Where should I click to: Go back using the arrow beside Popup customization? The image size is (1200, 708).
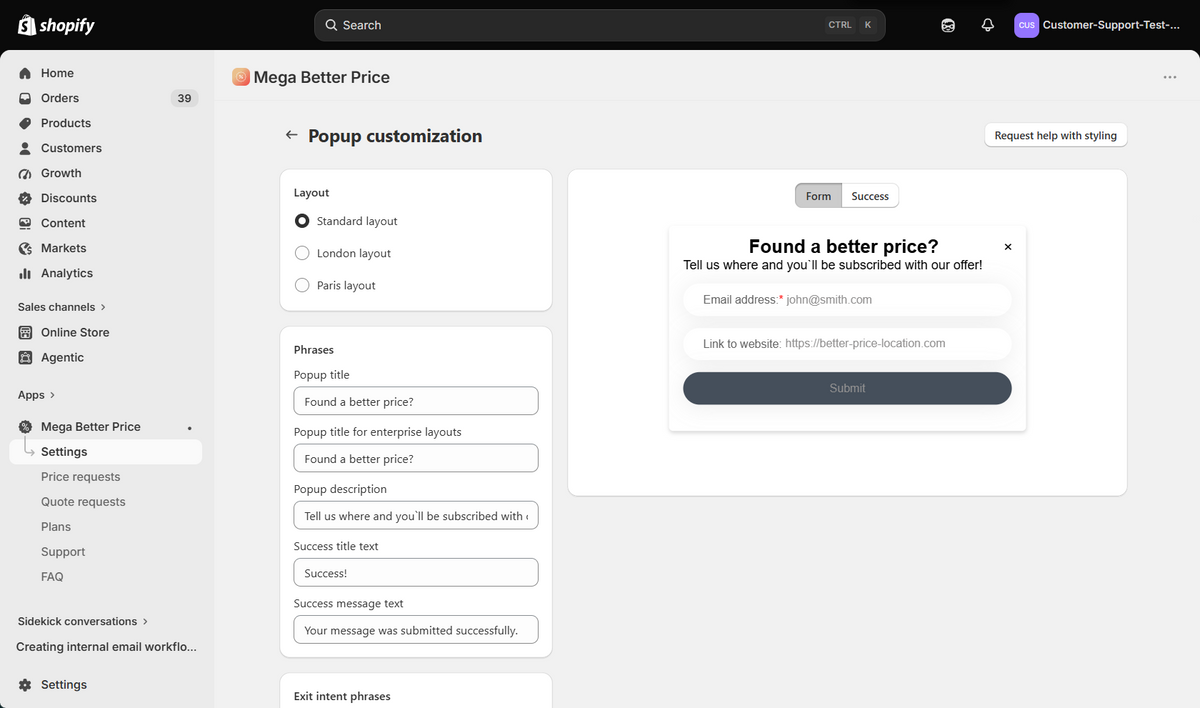(291, 135)
